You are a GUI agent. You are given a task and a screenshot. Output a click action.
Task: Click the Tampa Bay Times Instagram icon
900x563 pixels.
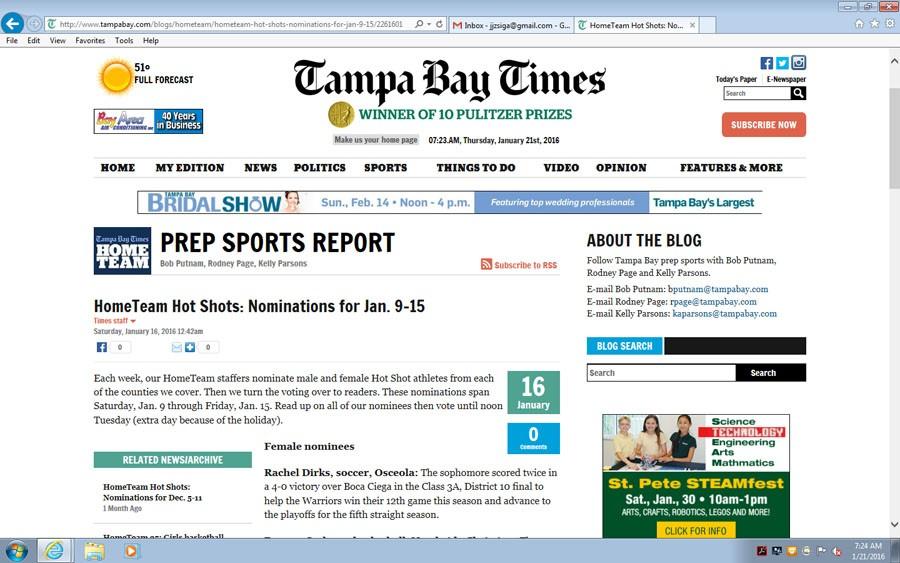[798, 62]
